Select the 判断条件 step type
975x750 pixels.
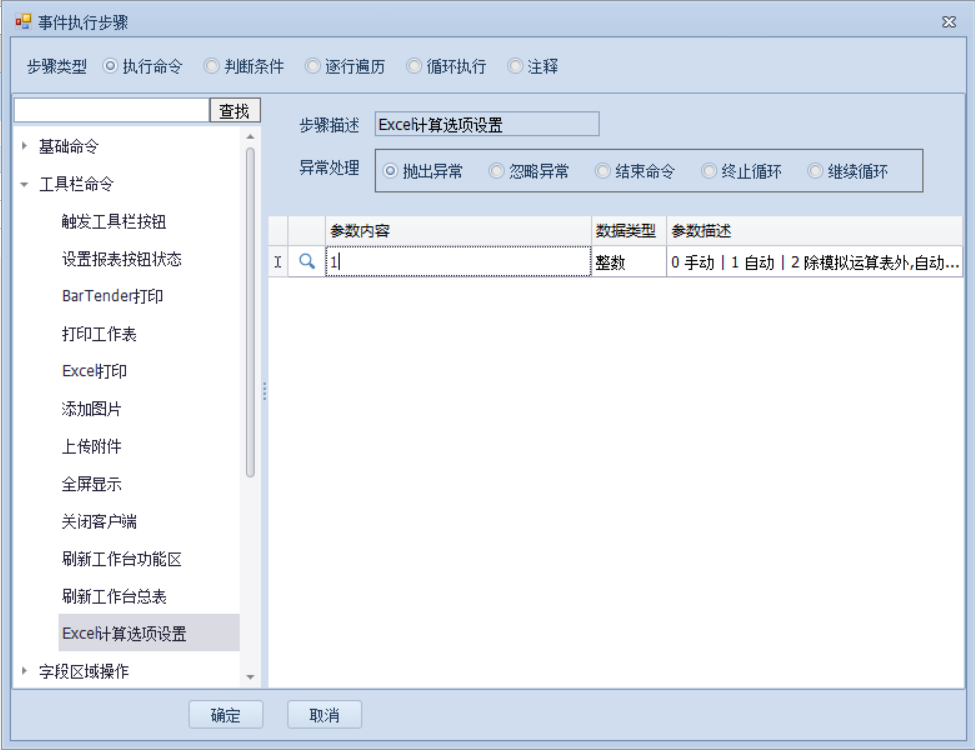click(x=211, y=67)
